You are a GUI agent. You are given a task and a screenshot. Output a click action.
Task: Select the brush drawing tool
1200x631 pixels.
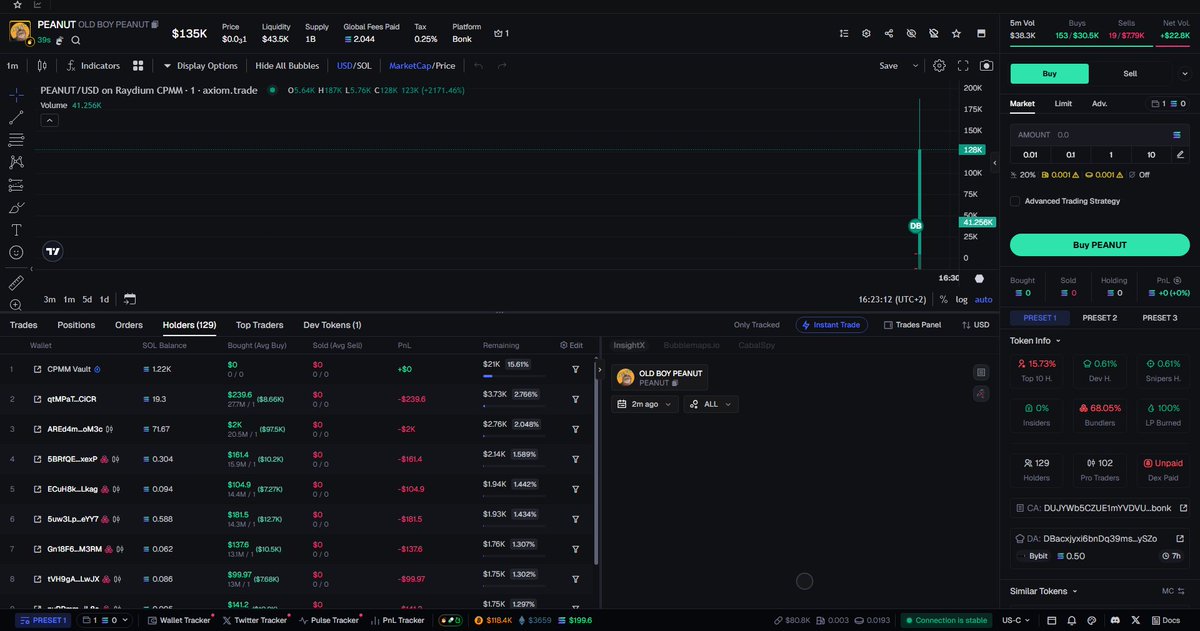[16, 207]
